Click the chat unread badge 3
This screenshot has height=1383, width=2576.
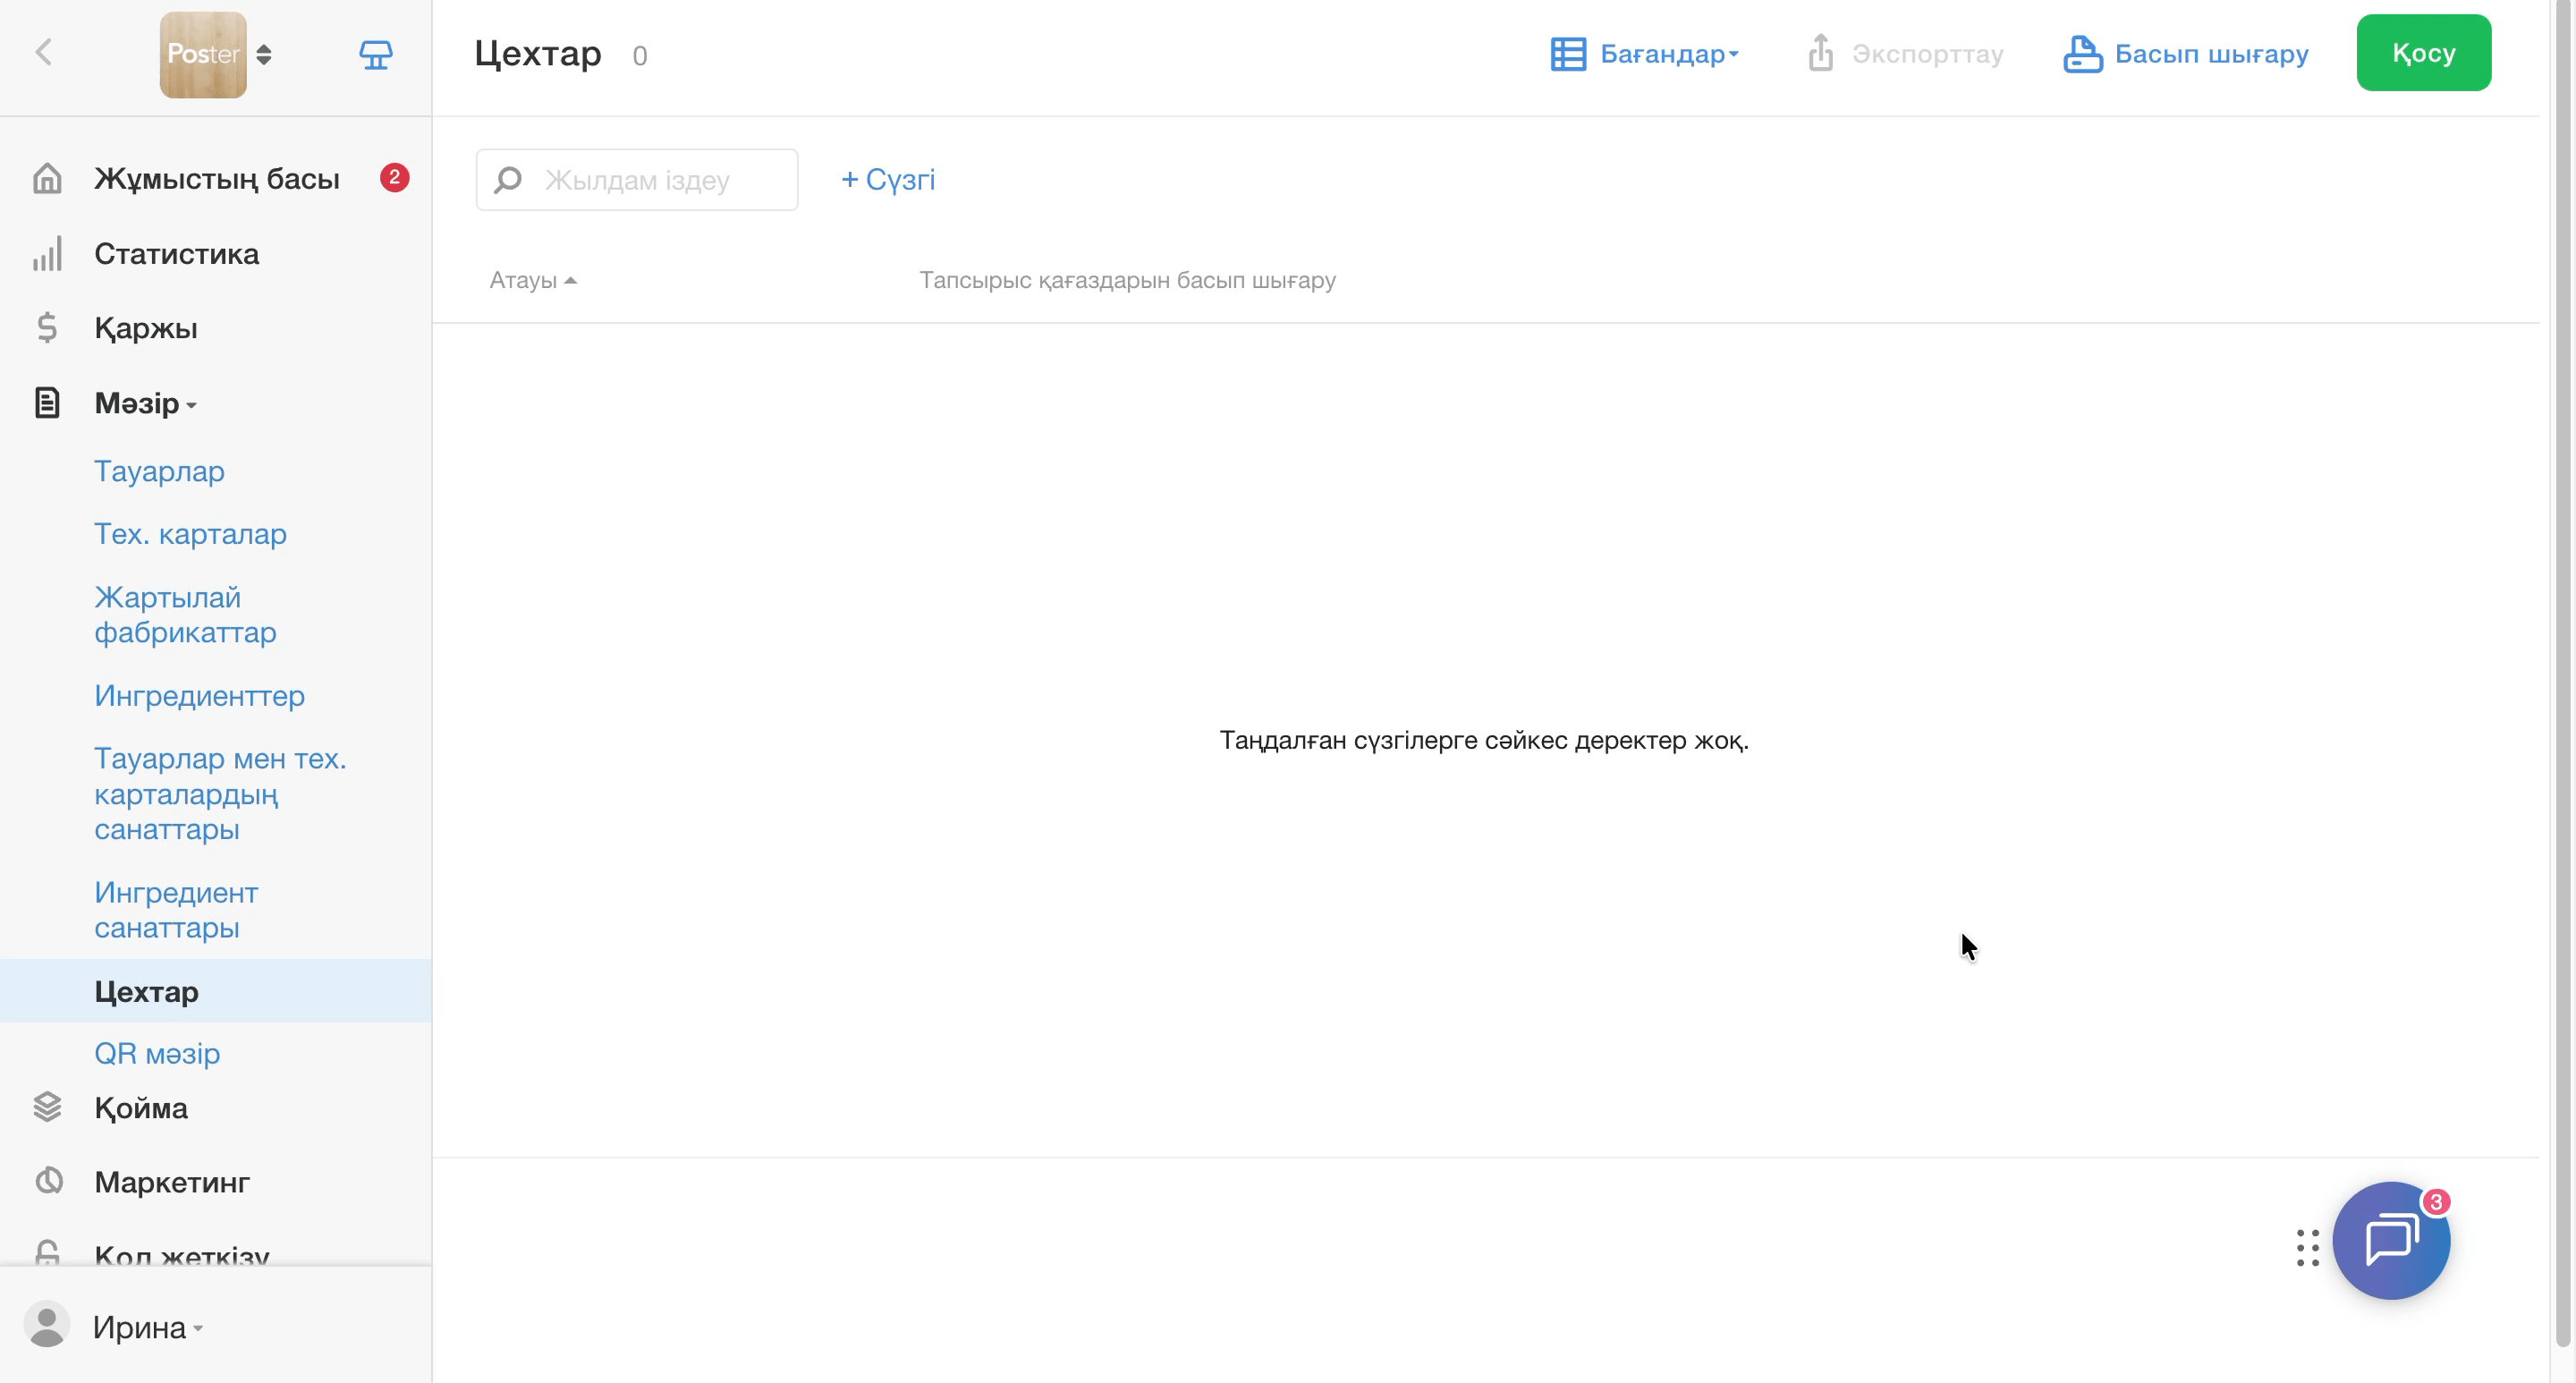point(2436,1201)
